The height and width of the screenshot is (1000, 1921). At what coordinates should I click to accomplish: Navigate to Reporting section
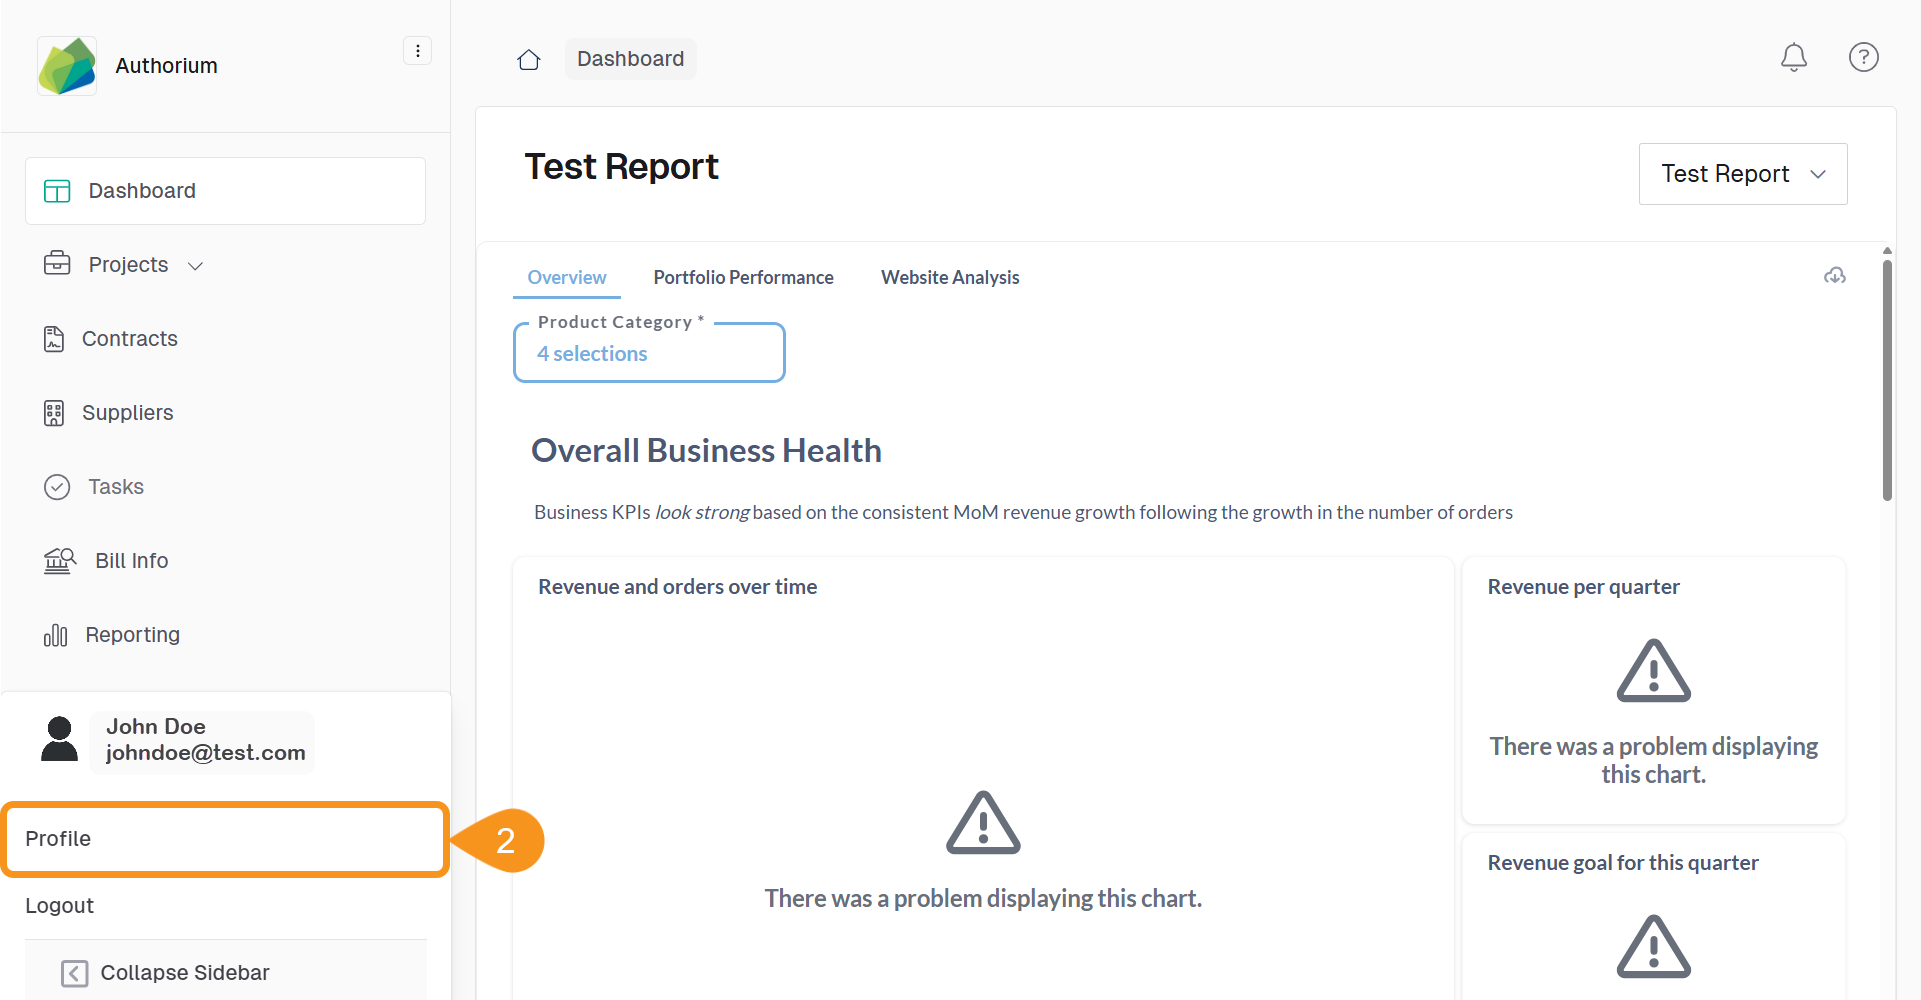(x=132, y=635)
